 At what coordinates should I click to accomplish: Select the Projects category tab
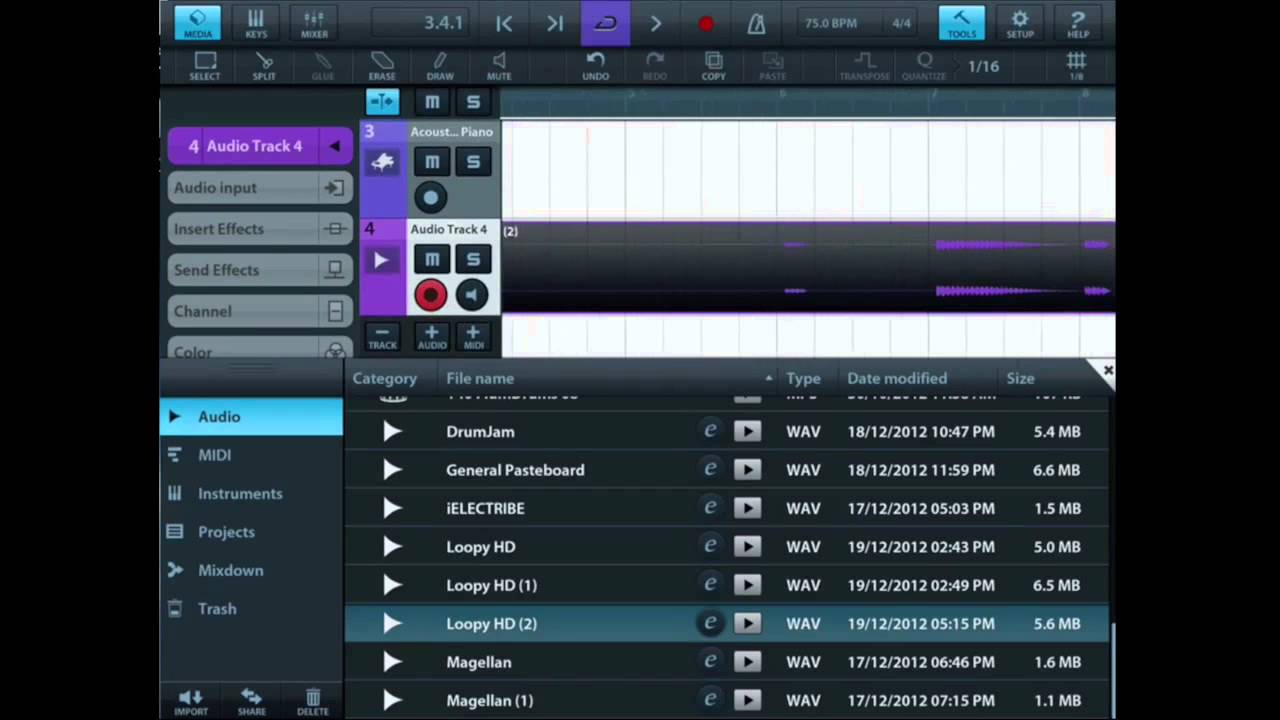[251, 532]
